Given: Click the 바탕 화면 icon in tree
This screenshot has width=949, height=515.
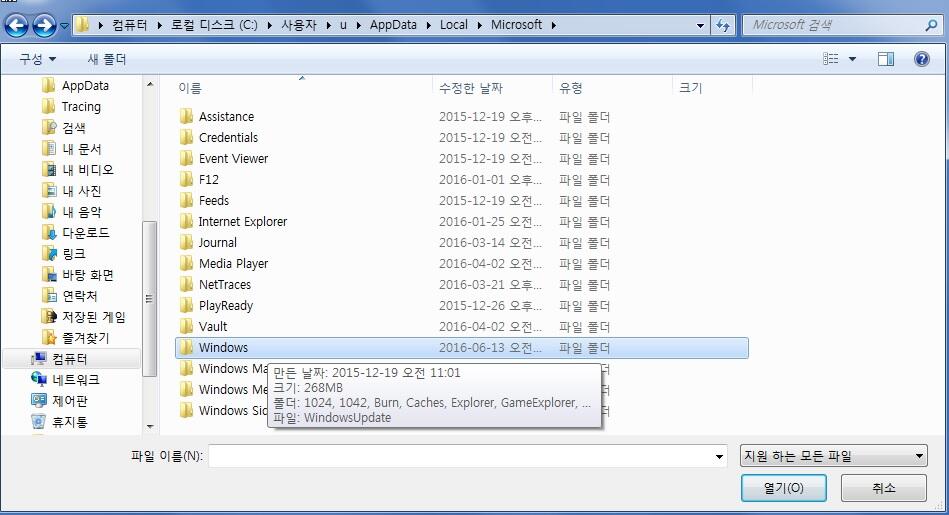Looking at the screenshot, I should click(49, 275).
